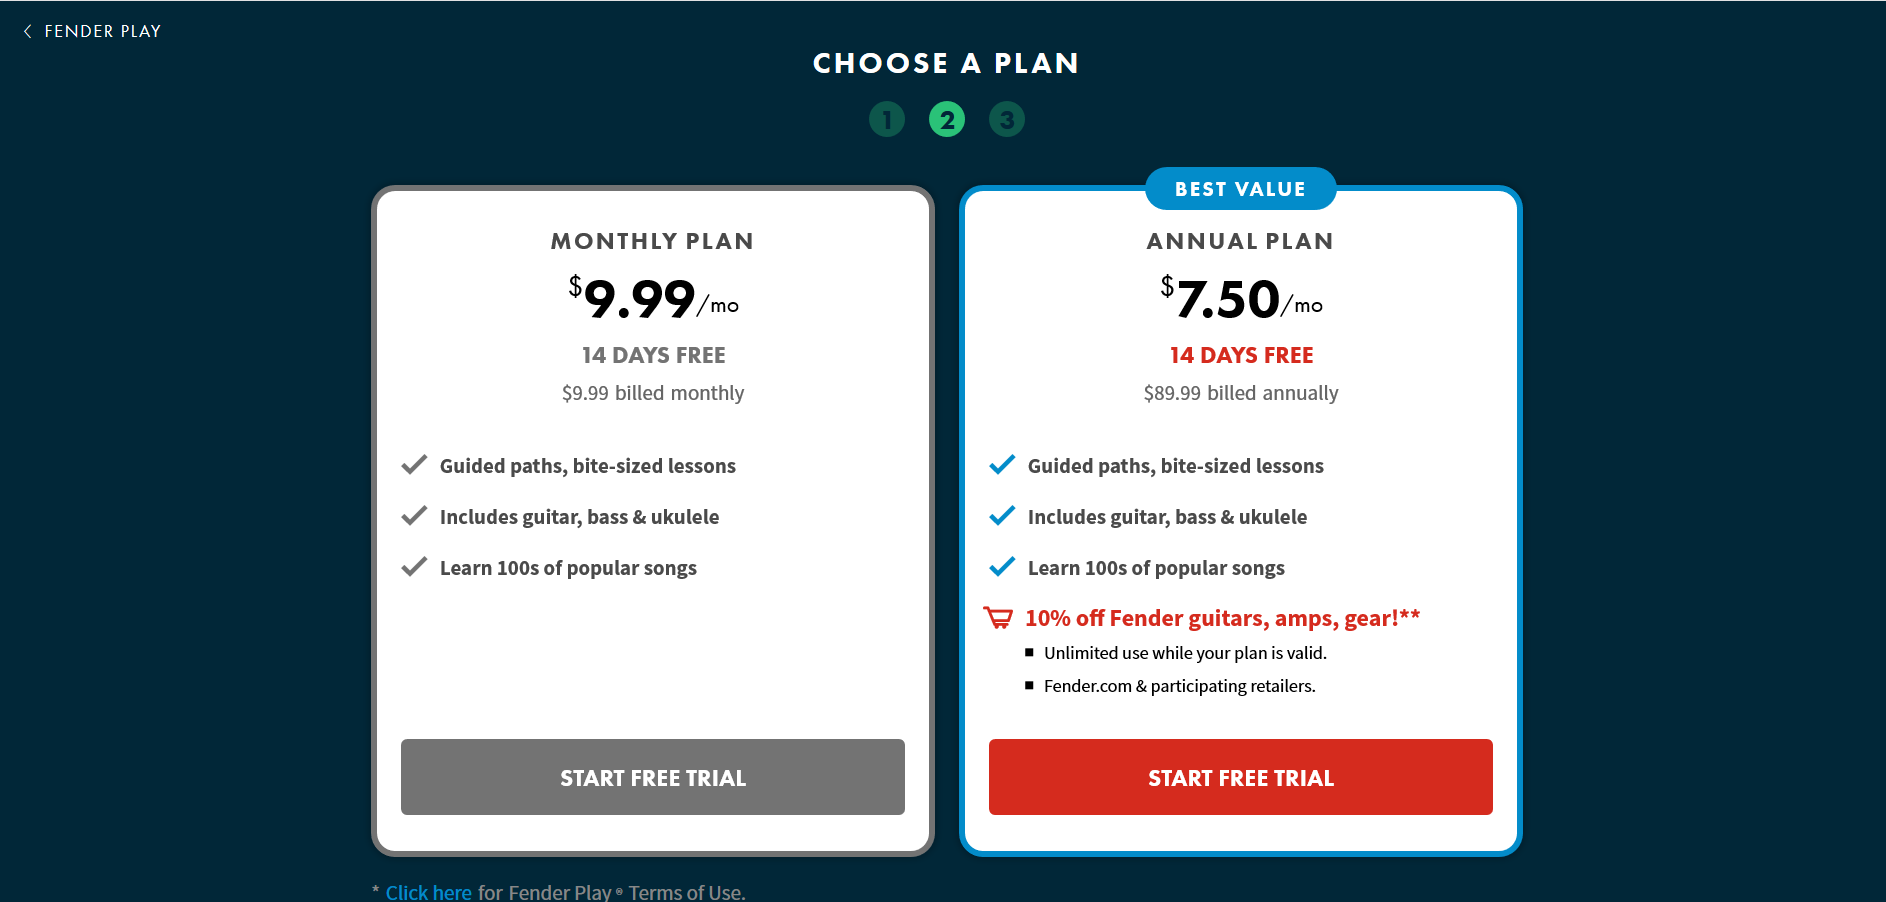This screenshot has height=902, width=1886.
Task: Click blue checkmark beside Includes guitar, bass & ukulele
Action: (x=1002, y=516)
